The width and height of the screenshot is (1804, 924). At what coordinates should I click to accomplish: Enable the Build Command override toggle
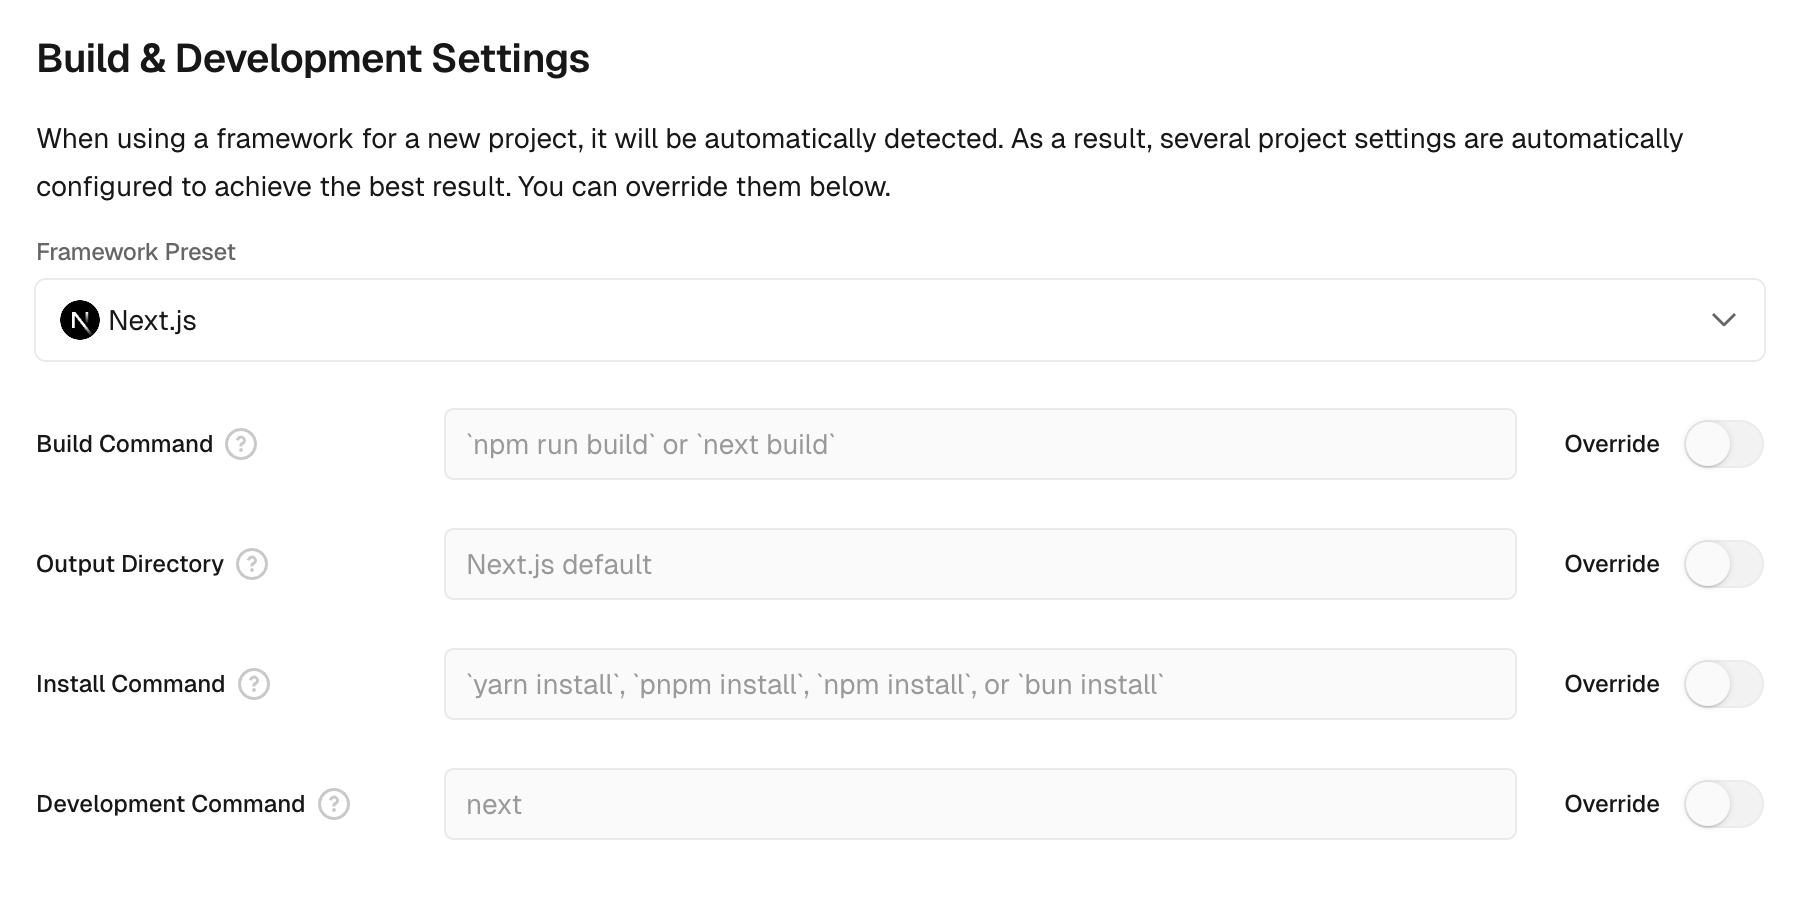(1724, 444)
